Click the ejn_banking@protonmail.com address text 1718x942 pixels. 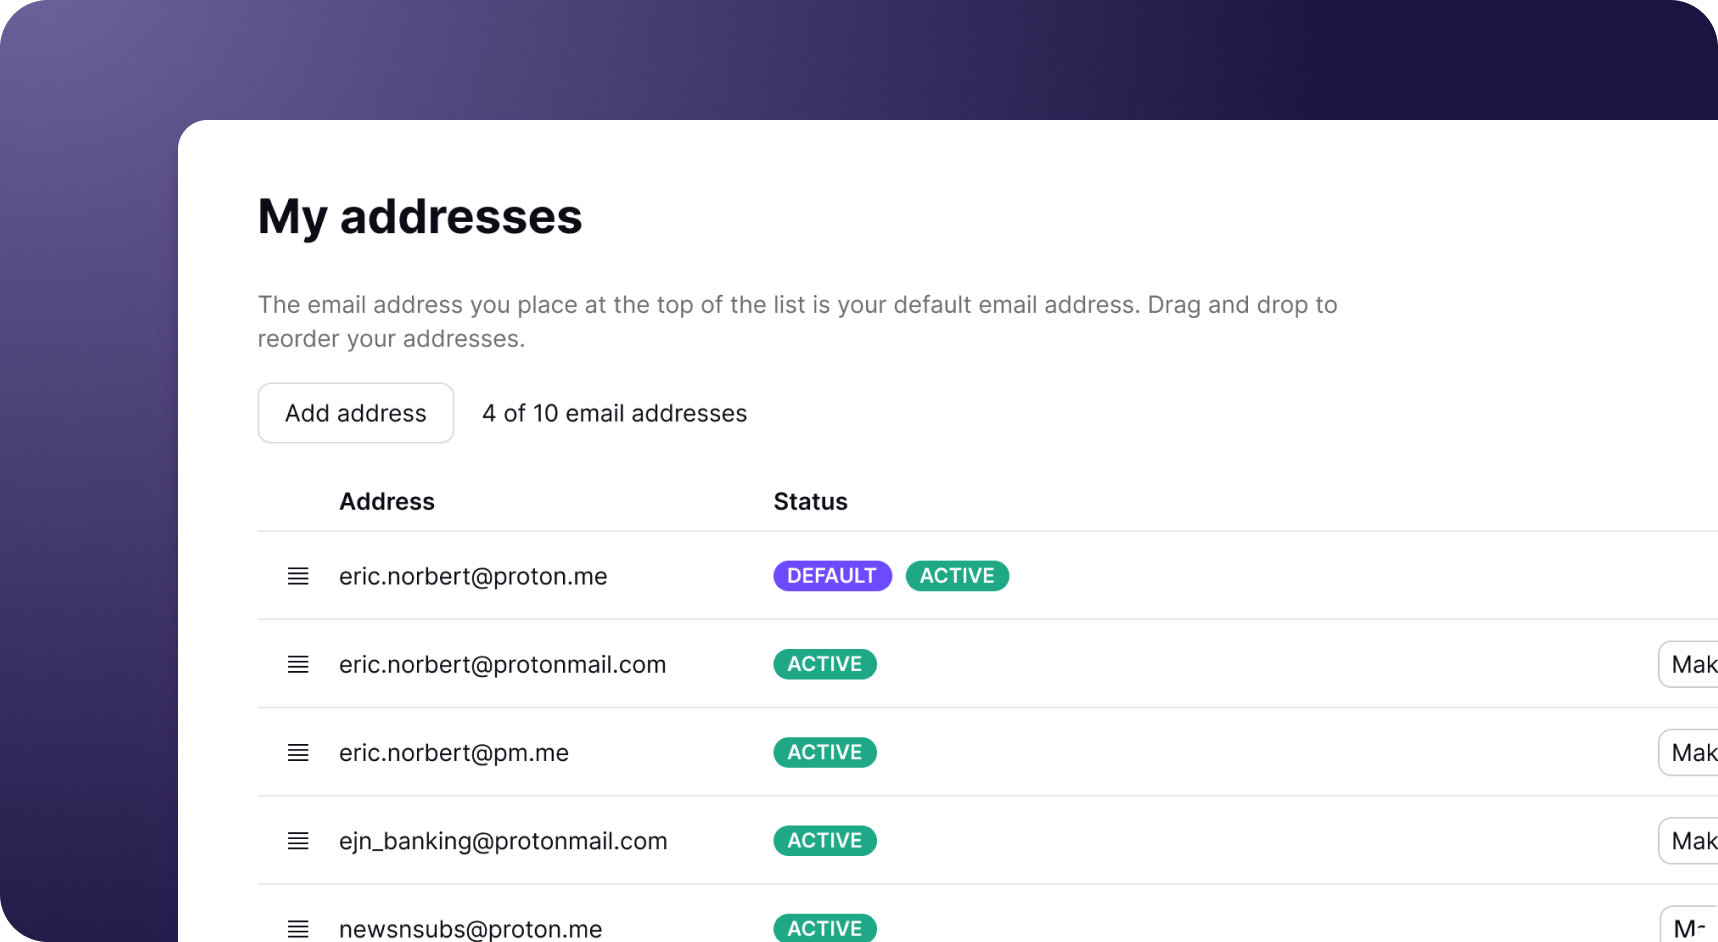[502, 841]
